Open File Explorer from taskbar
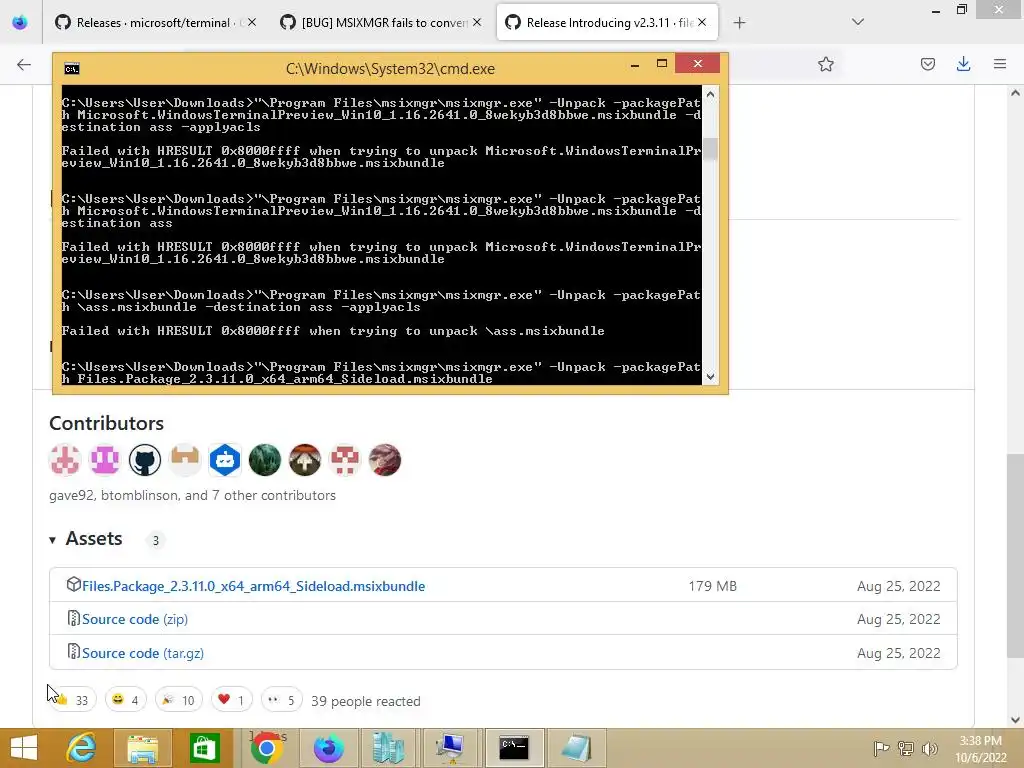 142,748
